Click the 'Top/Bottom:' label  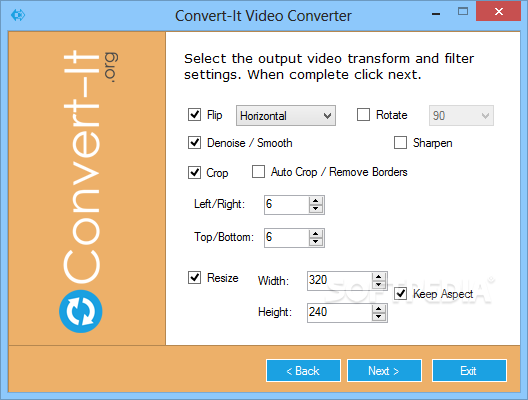coord(224,237)
